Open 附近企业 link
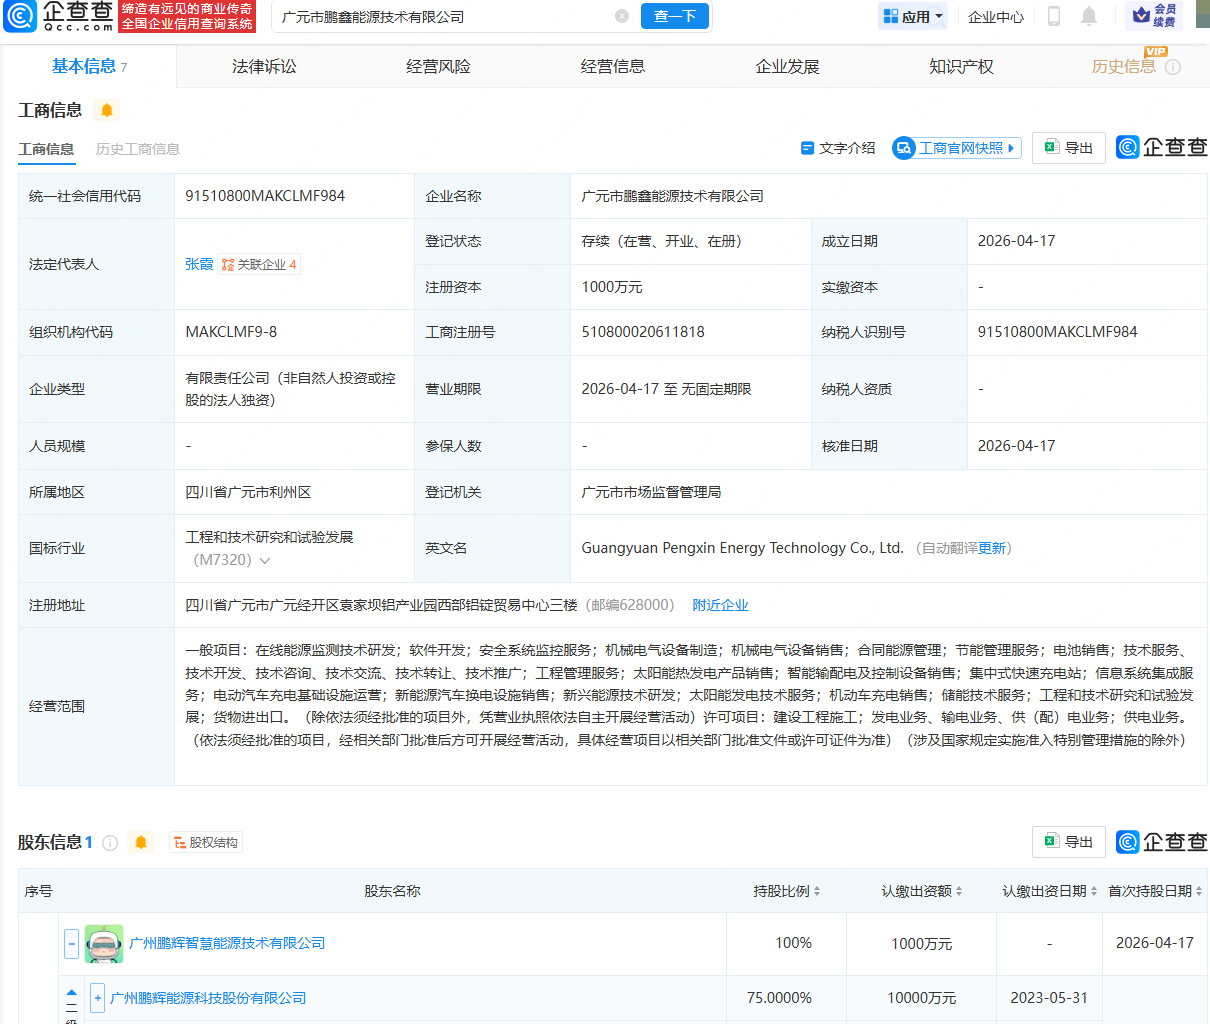Screen dimensions: 1210x1024 pos(720,605)
